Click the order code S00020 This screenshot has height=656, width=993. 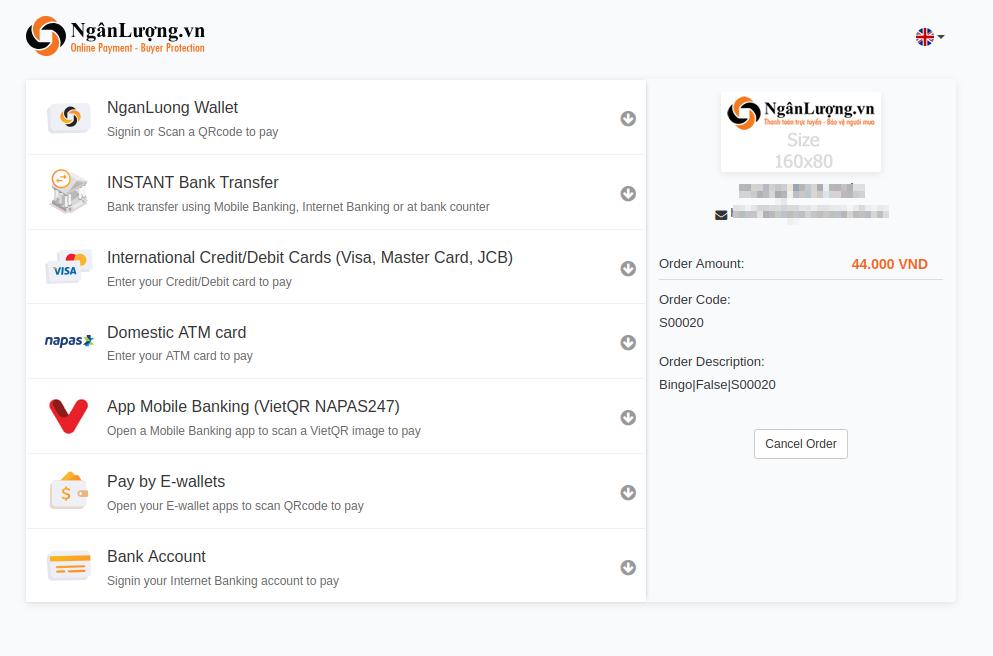(x=681, y=323)
